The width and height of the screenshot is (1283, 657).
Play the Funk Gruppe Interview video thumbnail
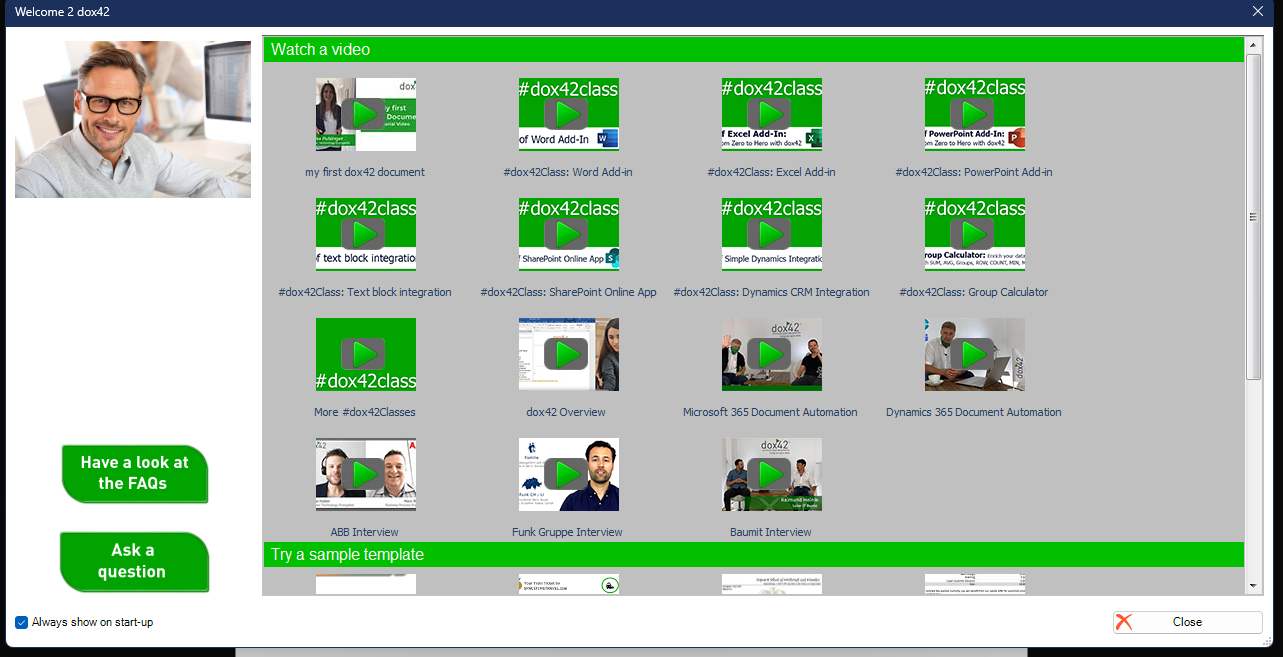pos(568,474)
